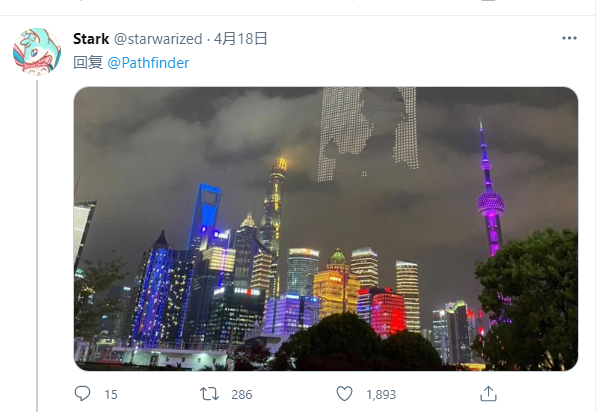Click the 286 retweets count

[x=242, y=394]
